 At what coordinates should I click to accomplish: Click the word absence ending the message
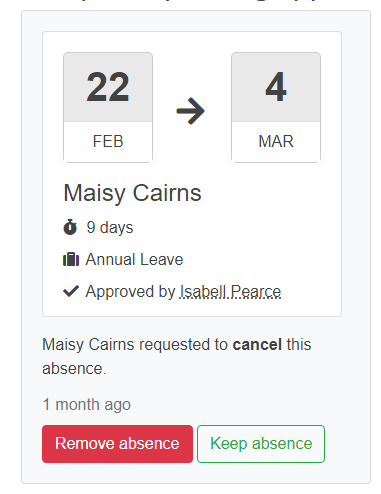click(72, 369)
